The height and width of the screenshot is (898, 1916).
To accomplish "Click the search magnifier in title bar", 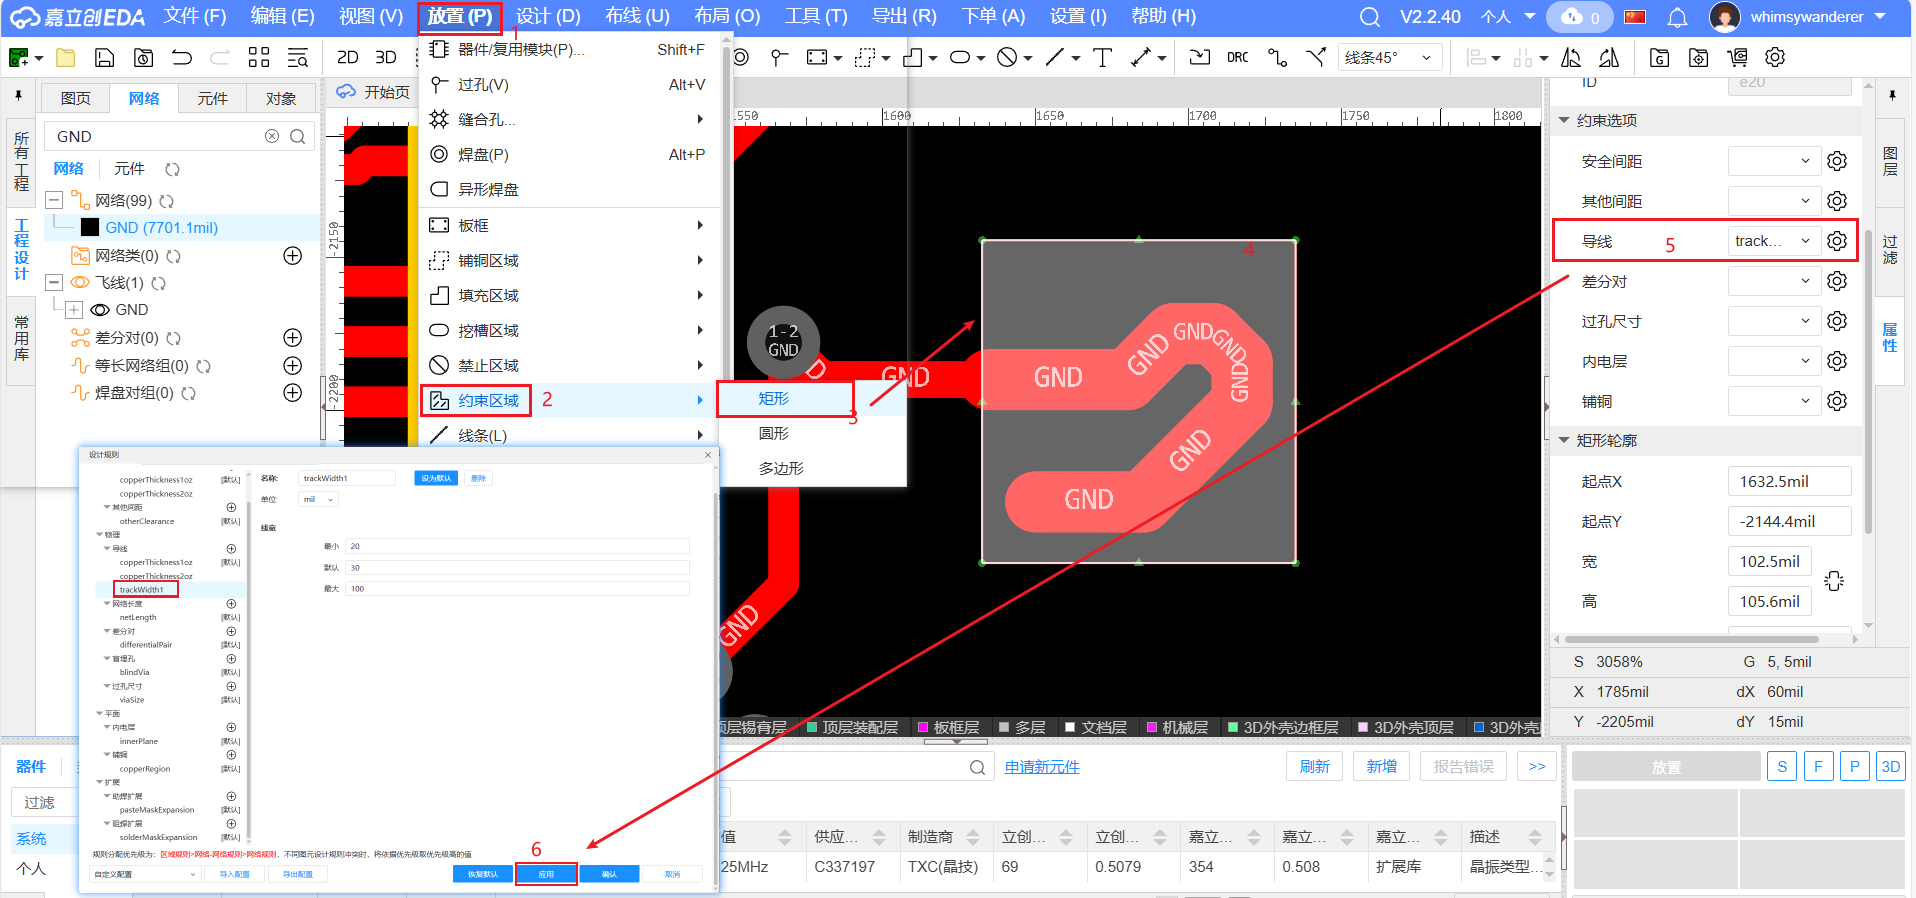I will pyautogui.click(x=1370, y=17).
